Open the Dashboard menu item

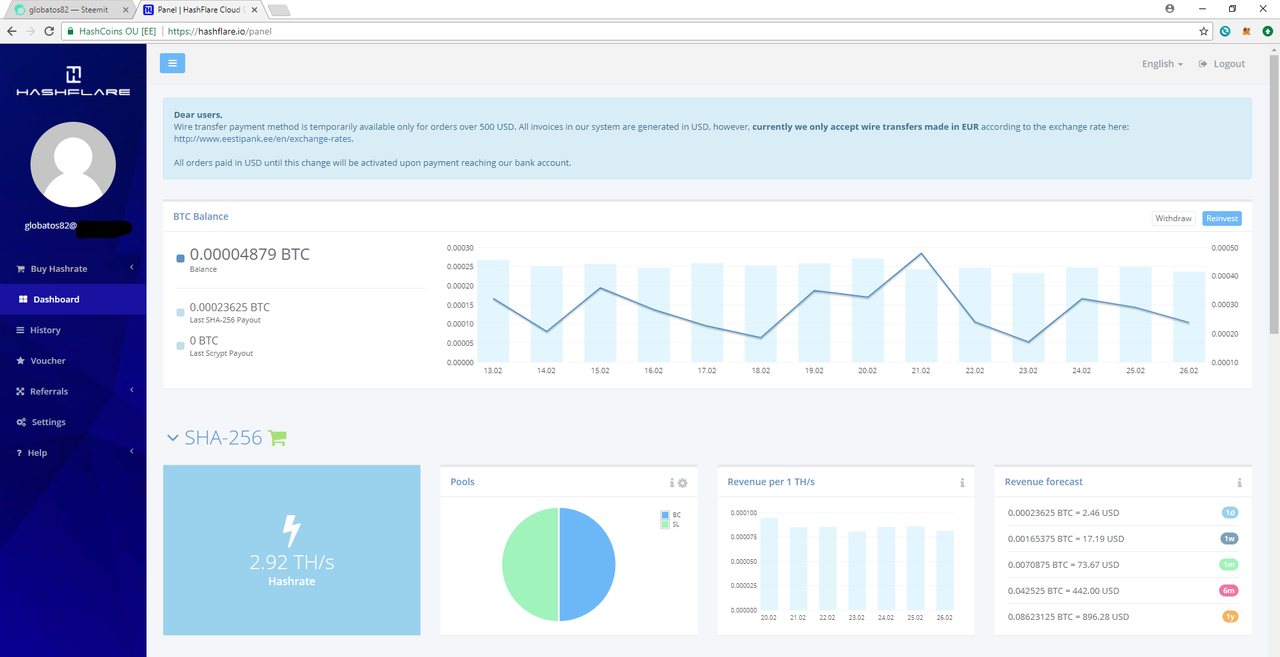click(73, 299)
